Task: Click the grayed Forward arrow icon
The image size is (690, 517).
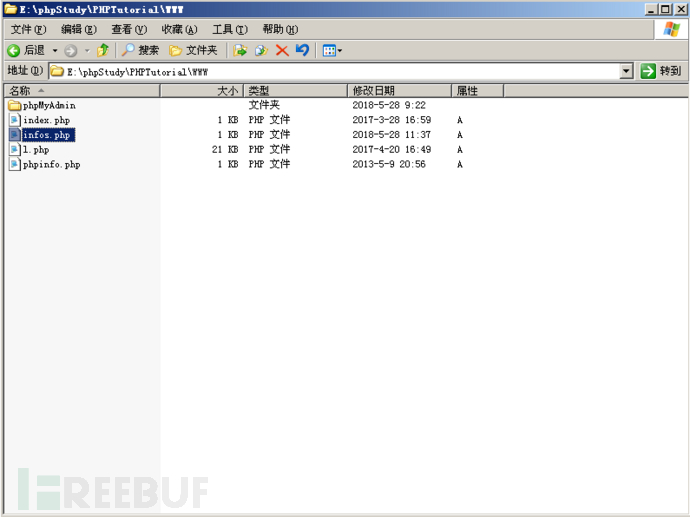Action: click(x=70, y=51)
